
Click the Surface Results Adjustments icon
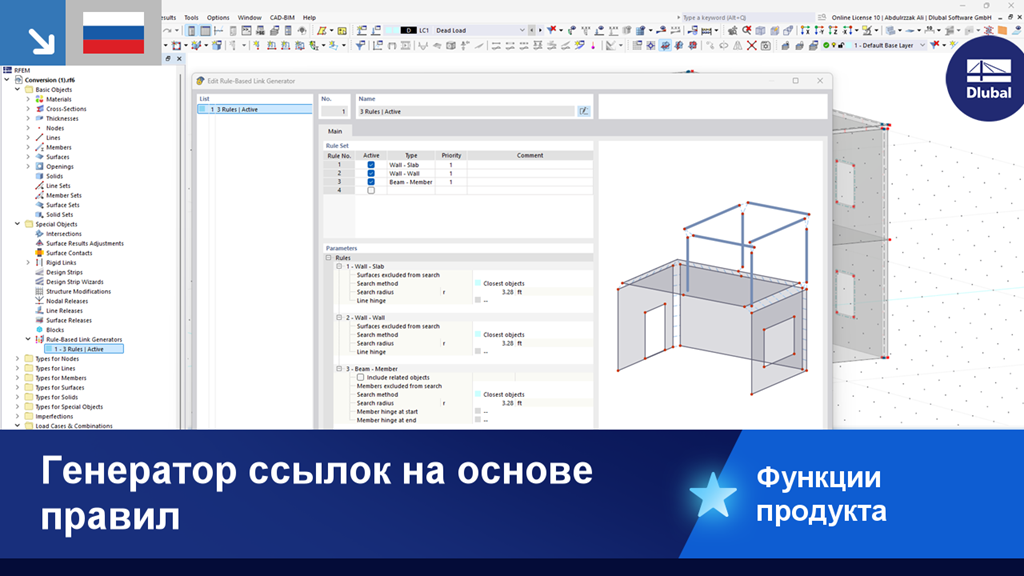(39, 243)
